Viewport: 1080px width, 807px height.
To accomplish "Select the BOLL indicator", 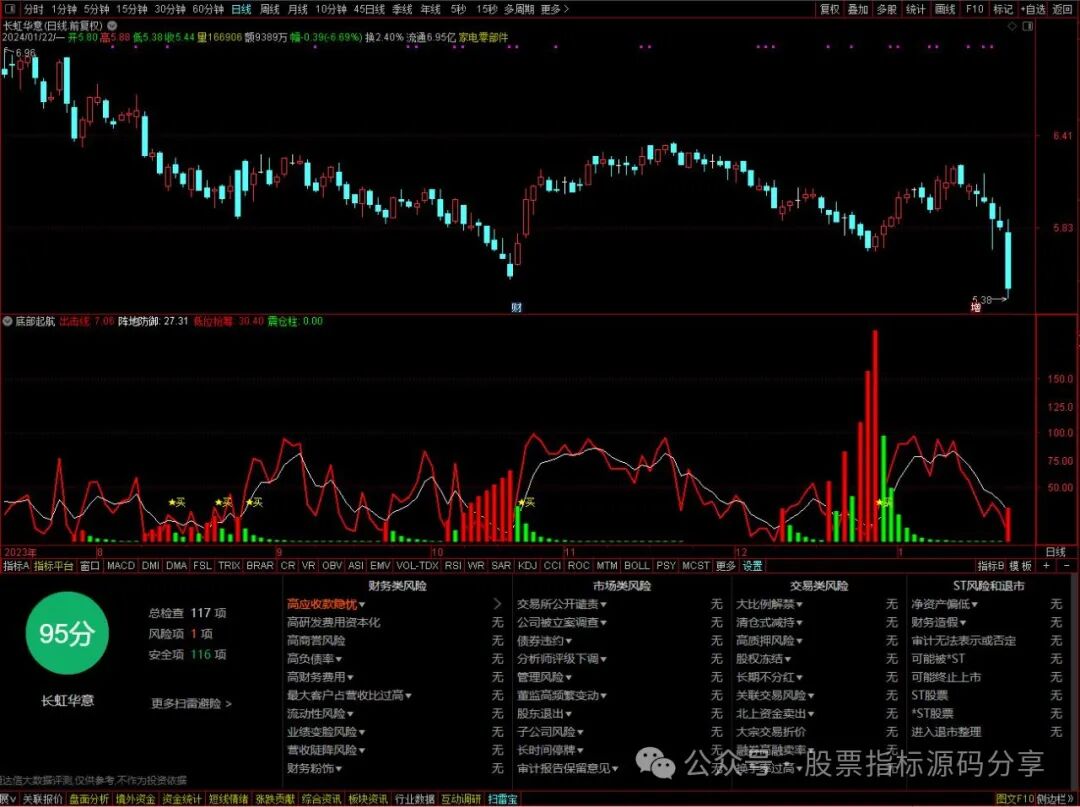I will click(636, 565).
